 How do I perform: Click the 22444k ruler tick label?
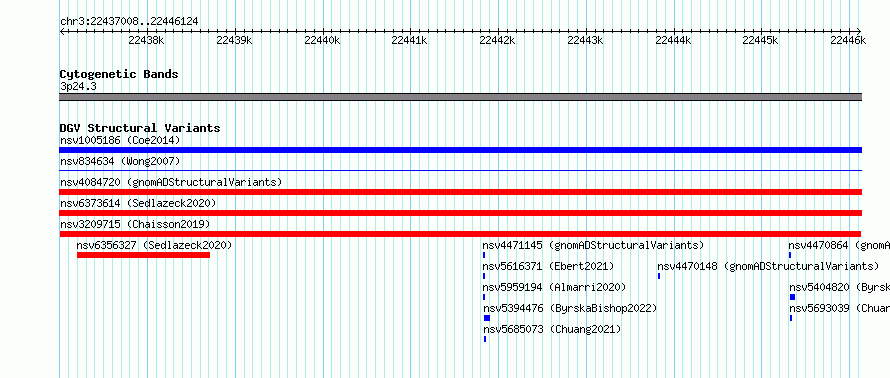coord(673,40)
